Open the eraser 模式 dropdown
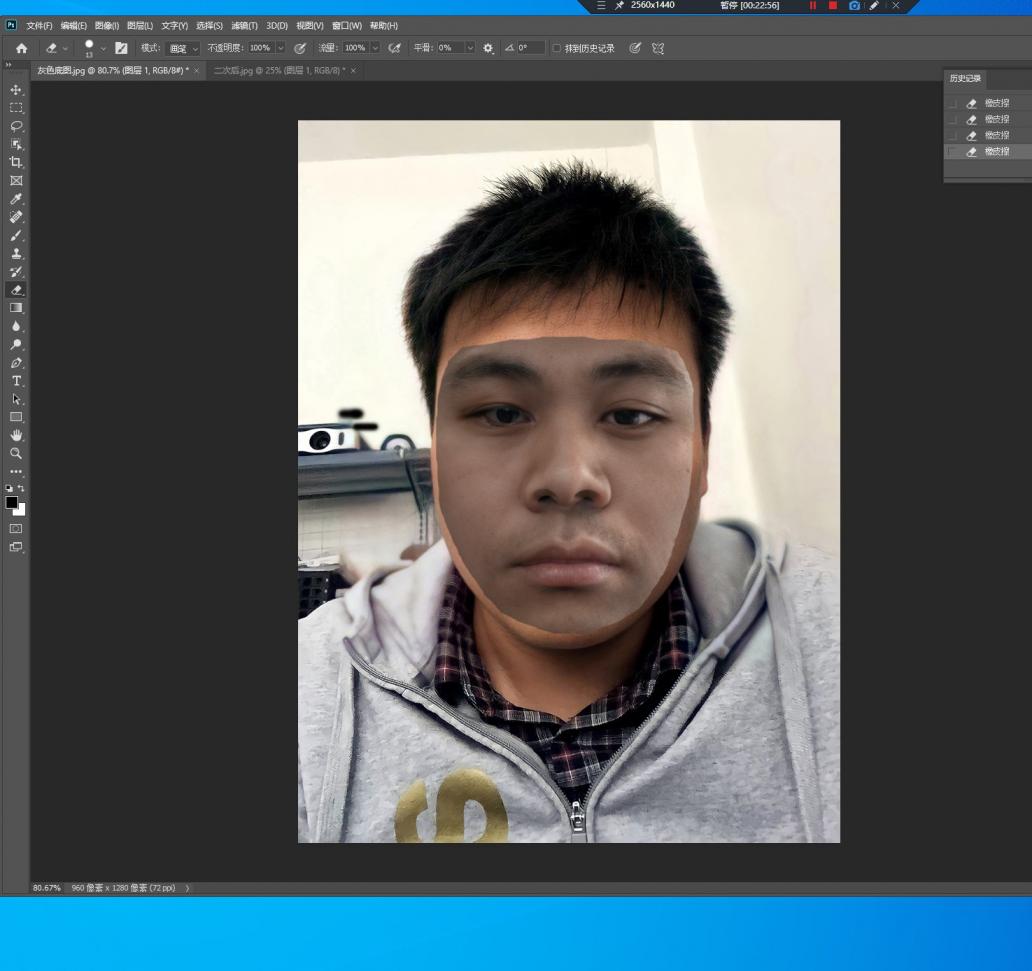 coord(180,47)
